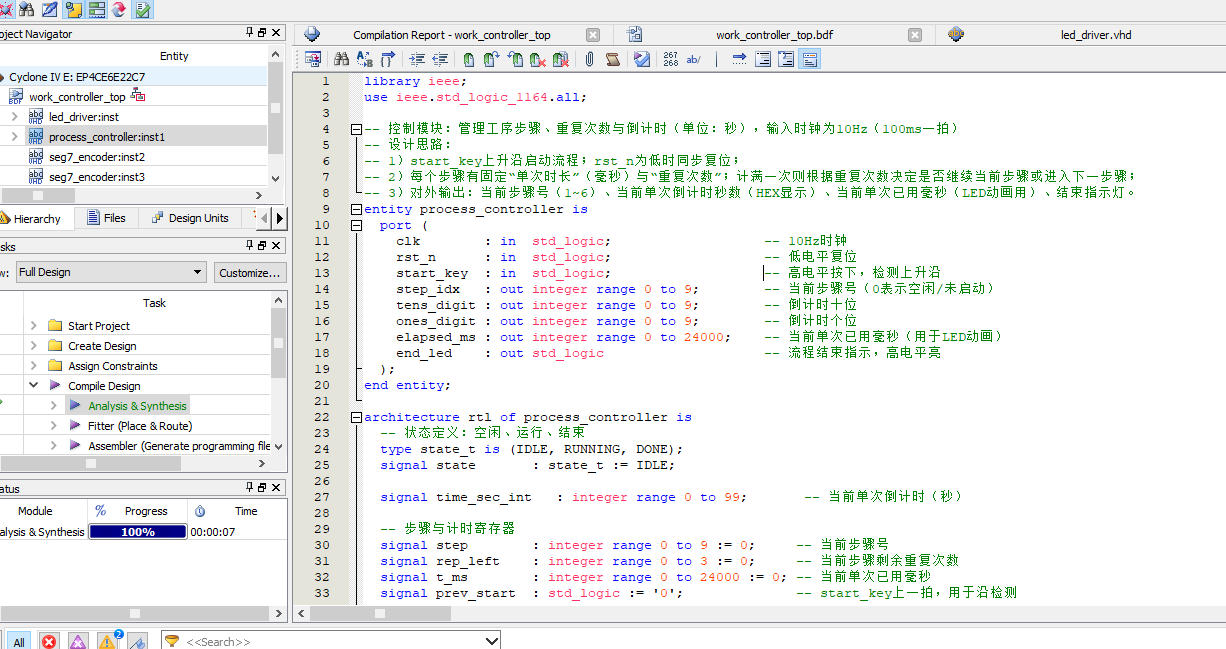Screen dimensions: 1226x649
Task: Open the Full Design flow dropdown
Action: tap(111, 272)
